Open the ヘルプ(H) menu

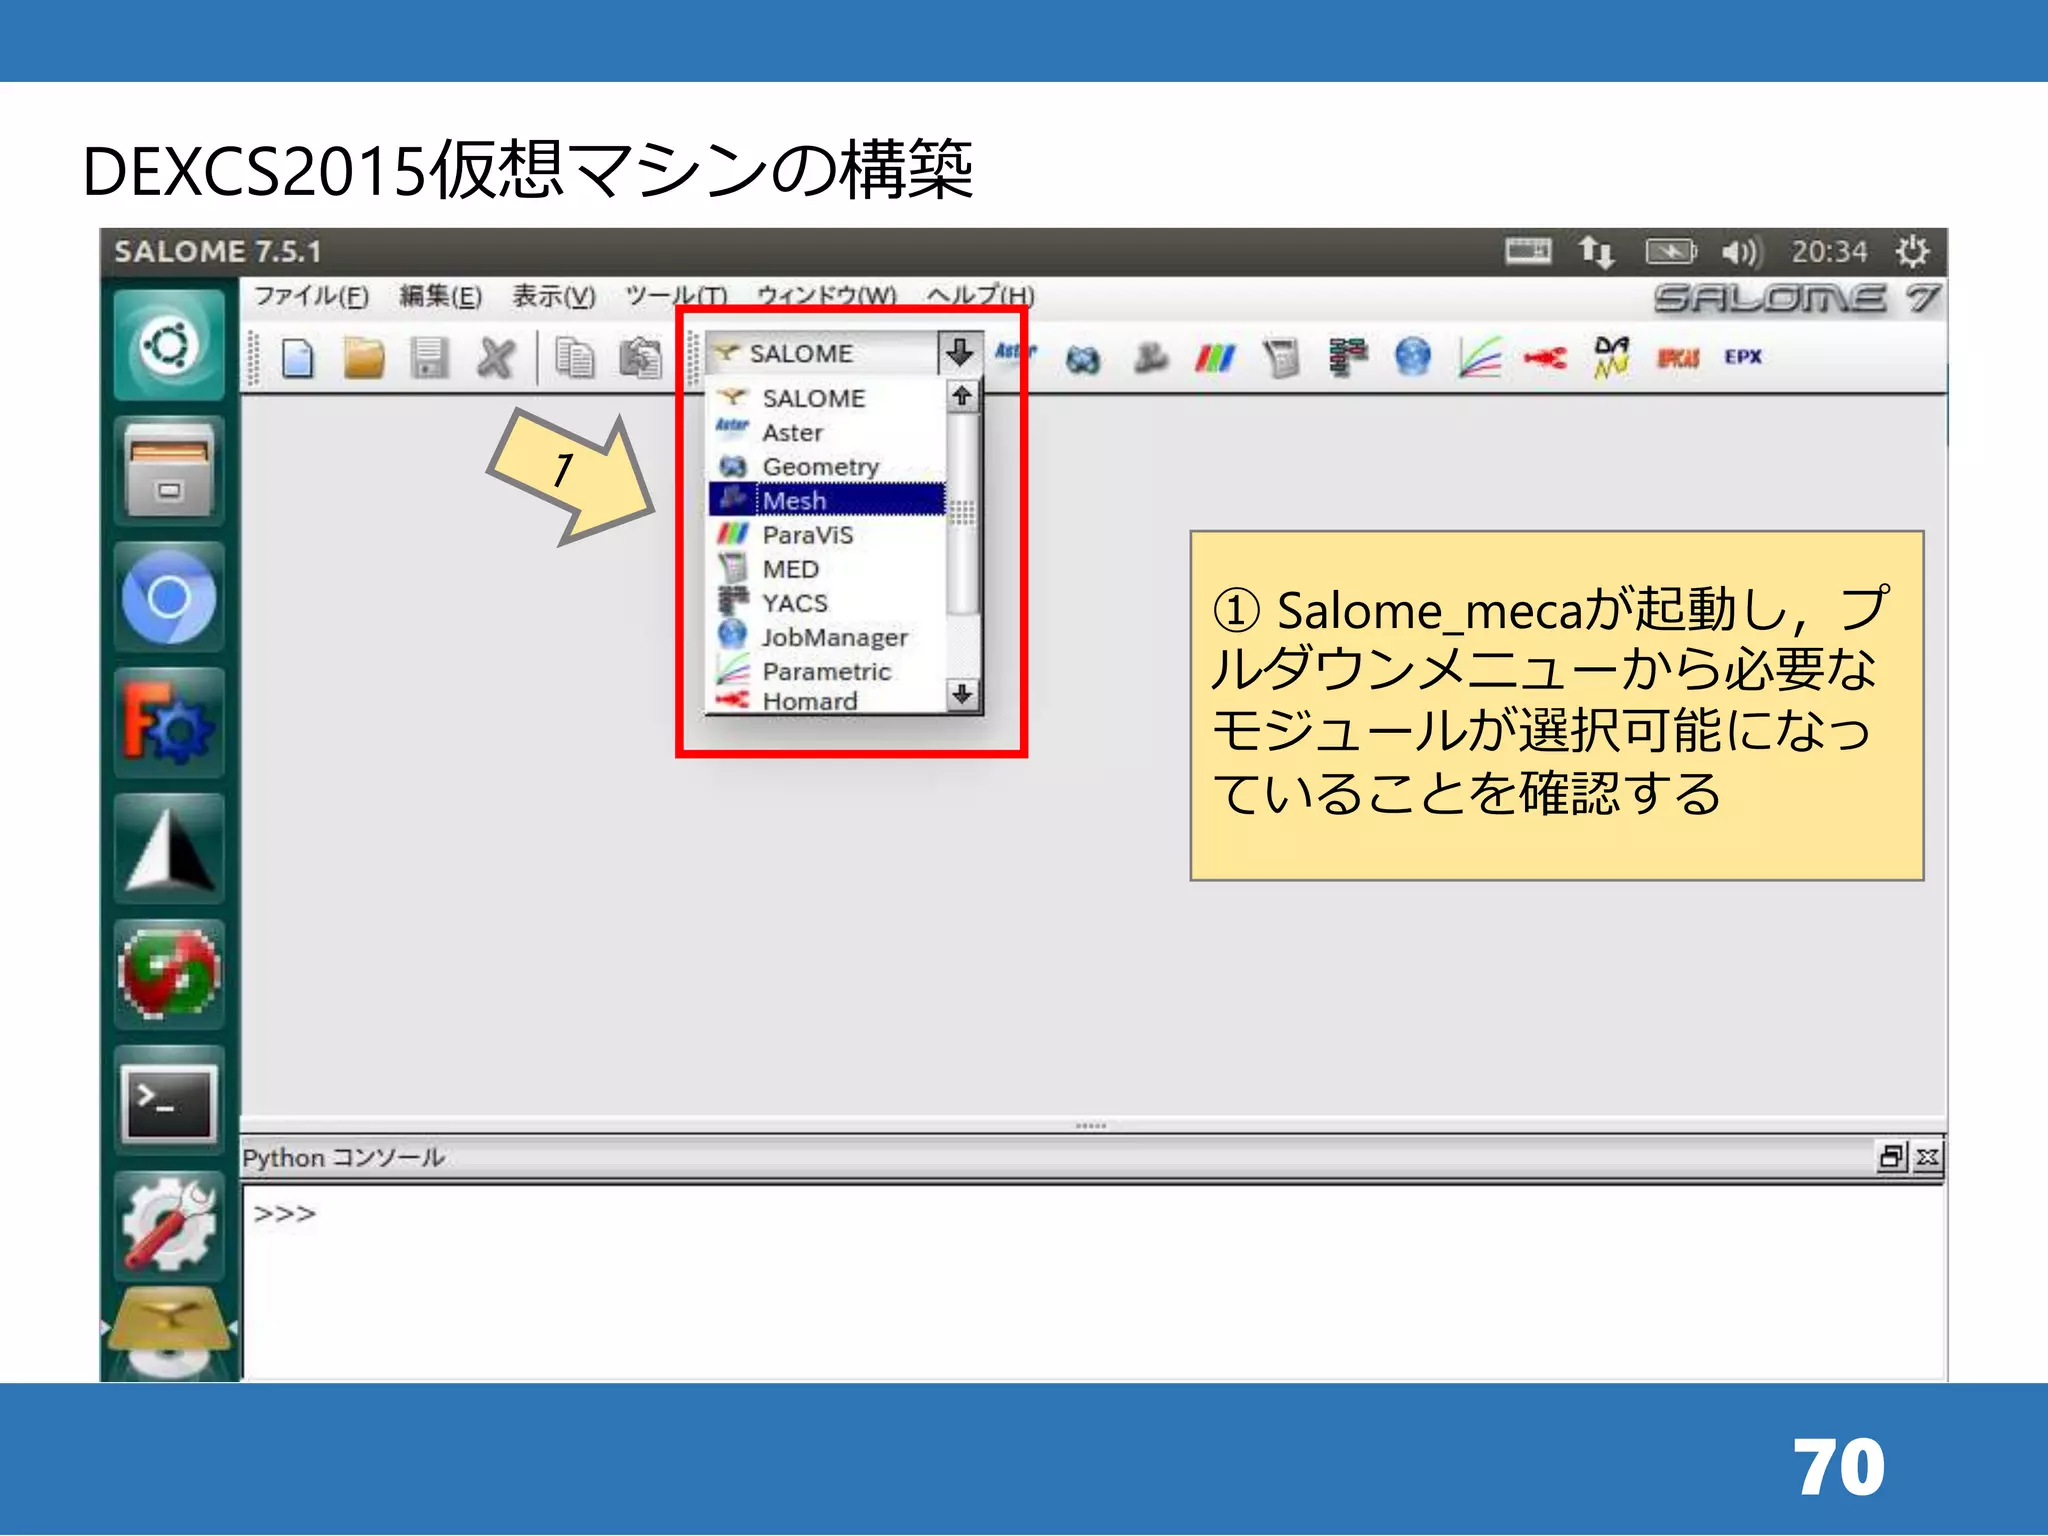pyautogui.click(x=980, y=296)
